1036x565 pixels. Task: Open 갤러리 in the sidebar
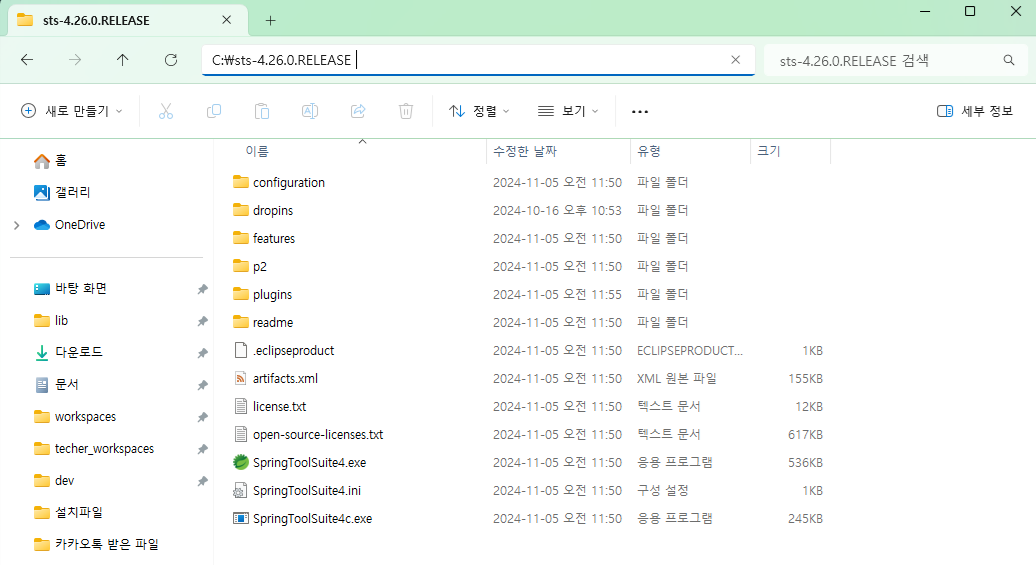62,192
